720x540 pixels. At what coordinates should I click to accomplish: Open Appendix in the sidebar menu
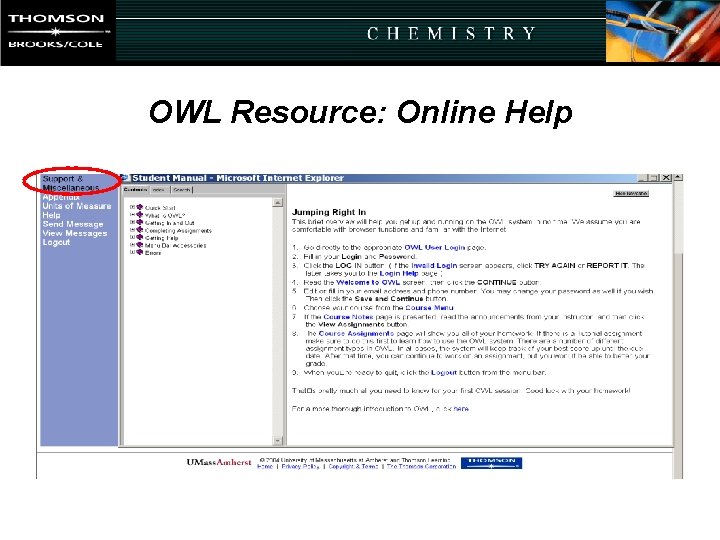(x=61, y=197)
